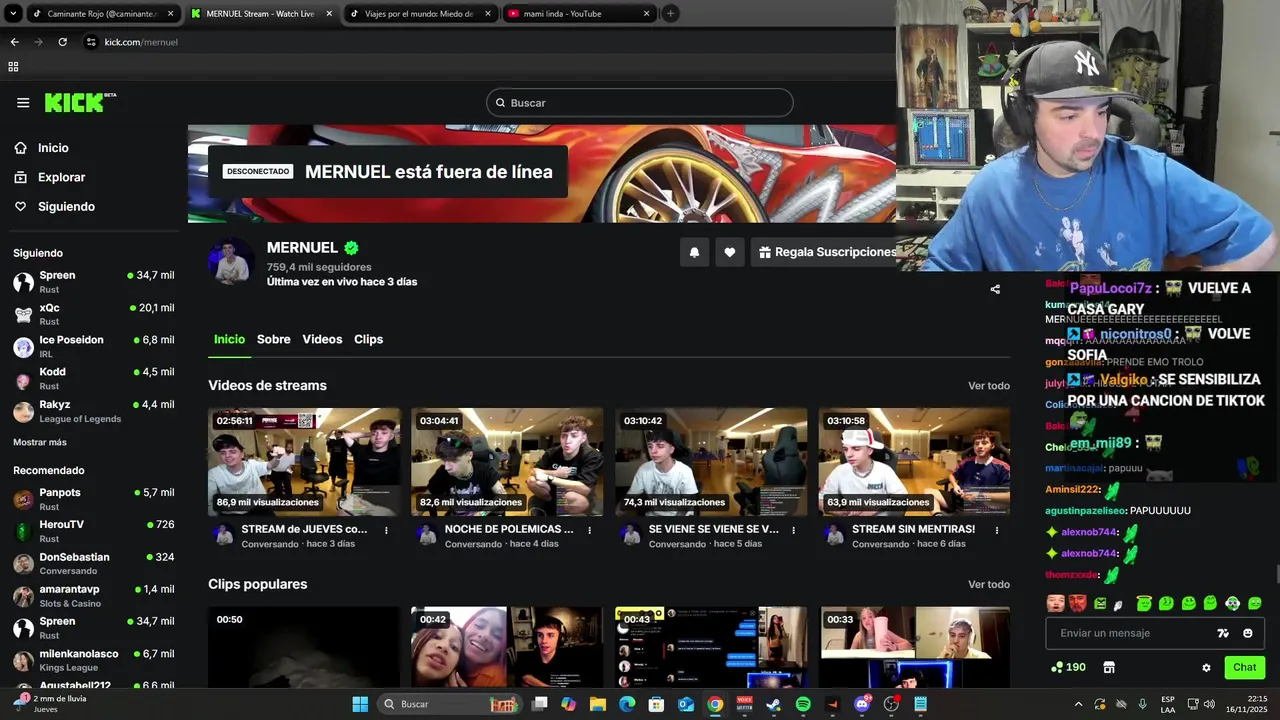This screenshot has width=1280, height=720.
Task: Open amarantavp in recommended list
Action: point(94,596)
